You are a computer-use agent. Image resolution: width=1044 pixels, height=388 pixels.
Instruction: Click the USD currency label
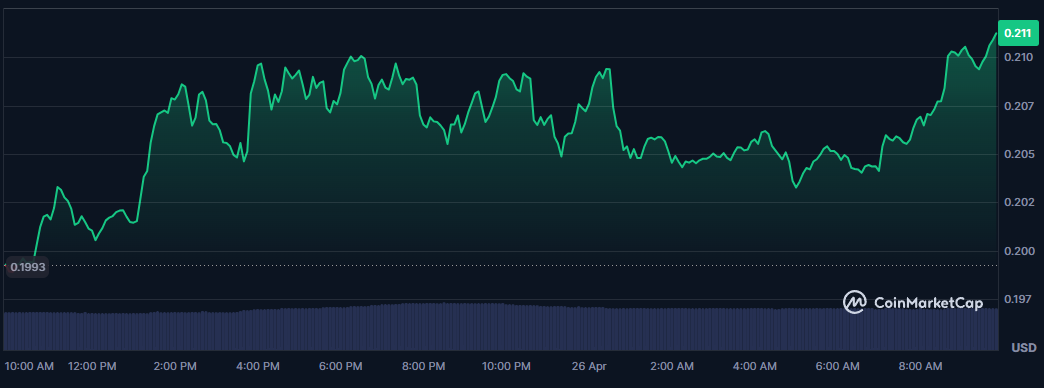1024,348
